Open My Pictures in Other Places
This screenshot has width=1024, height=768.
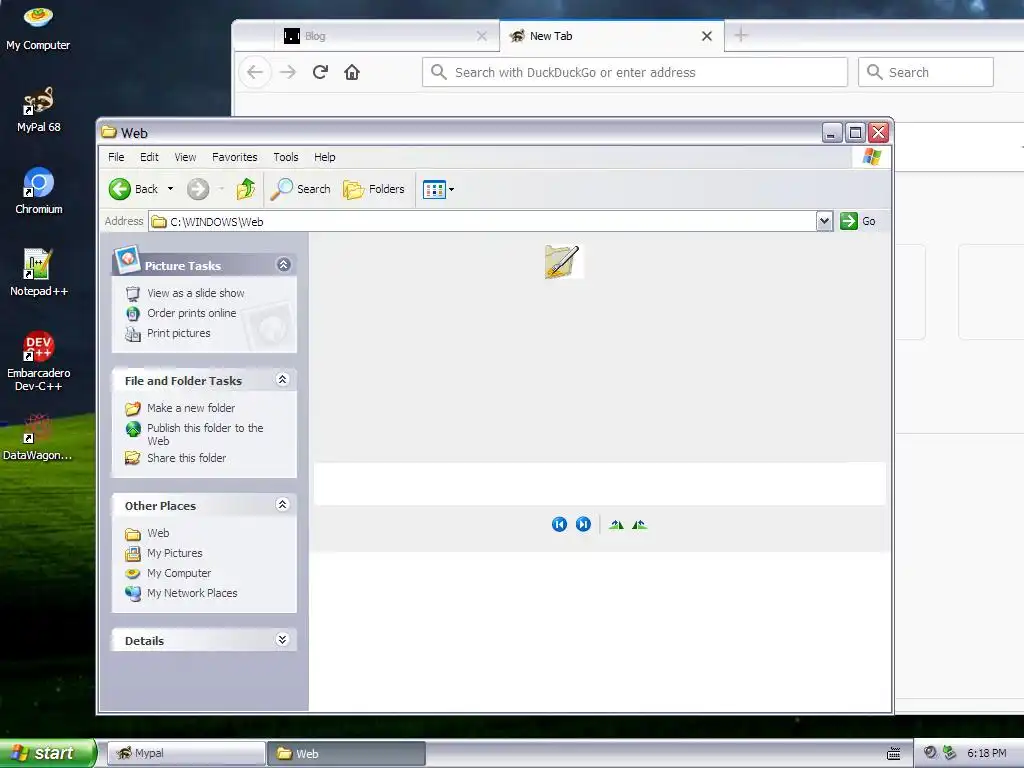point(174,553)
